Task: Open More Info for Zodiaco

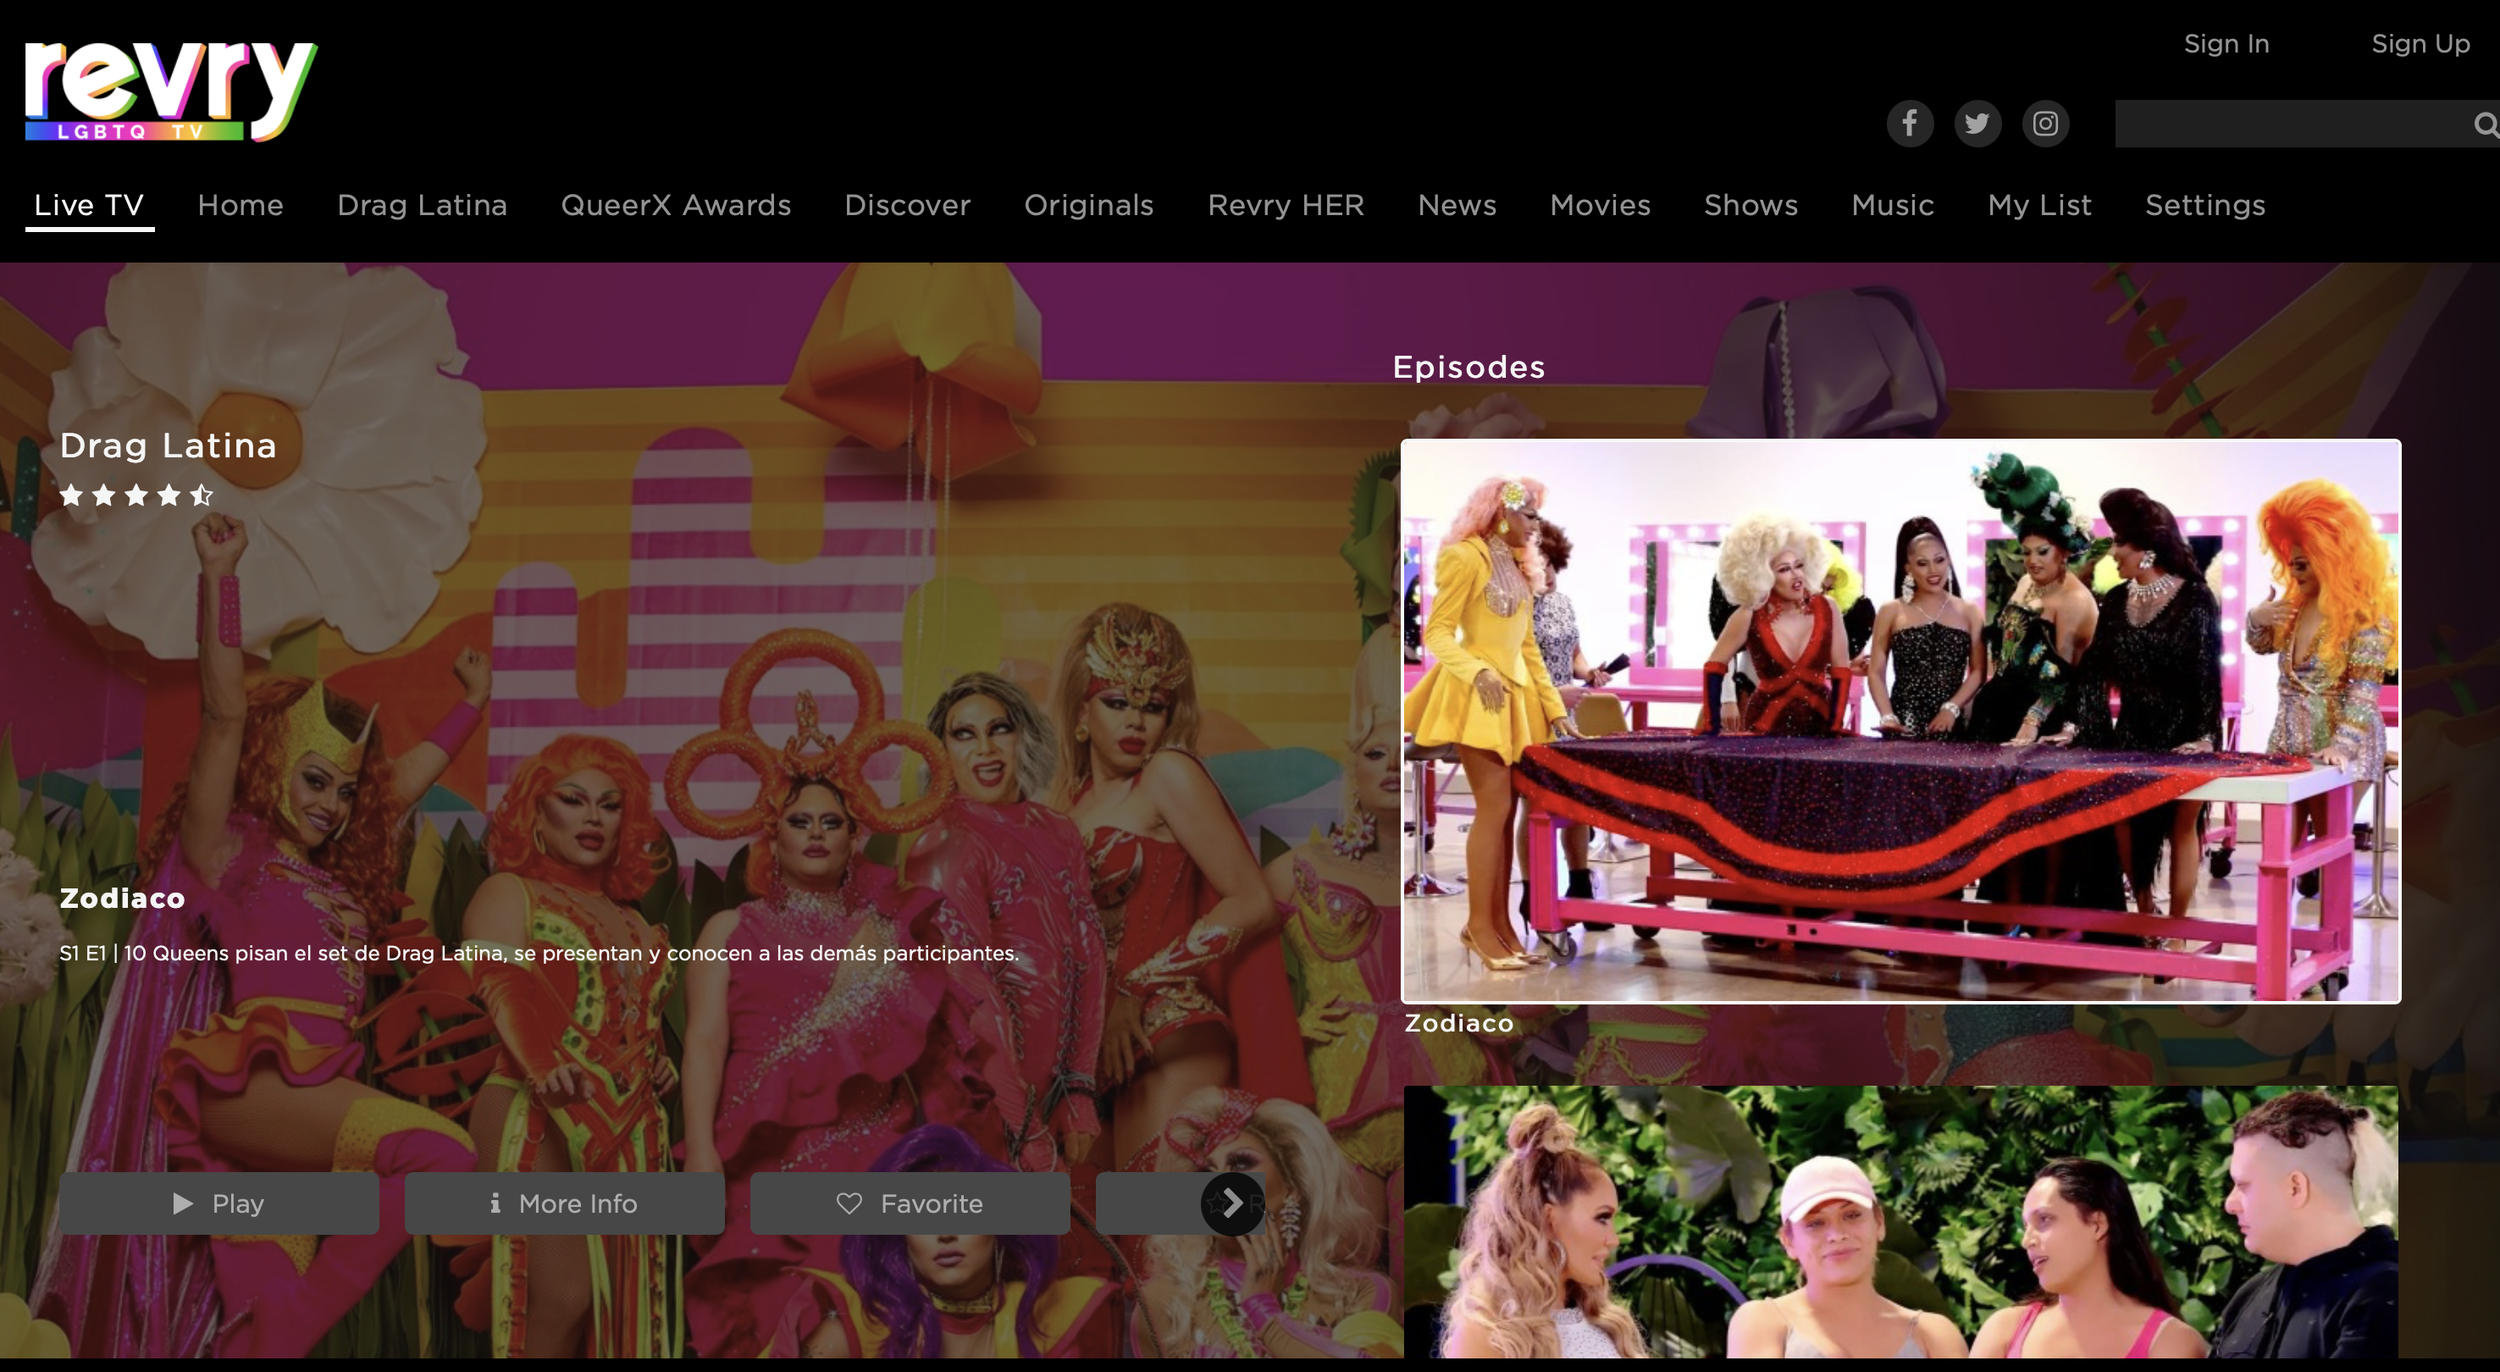Action: [564, 1203]
